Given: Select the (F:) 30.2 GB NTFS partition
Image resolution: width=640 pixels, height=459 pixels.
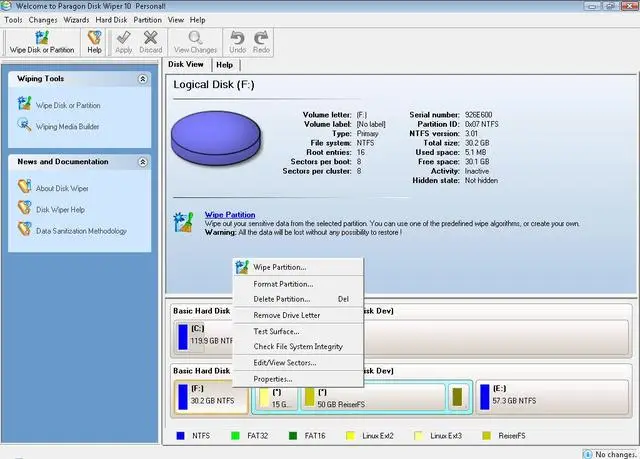Looking at the screenshot, I should point(211,397).
